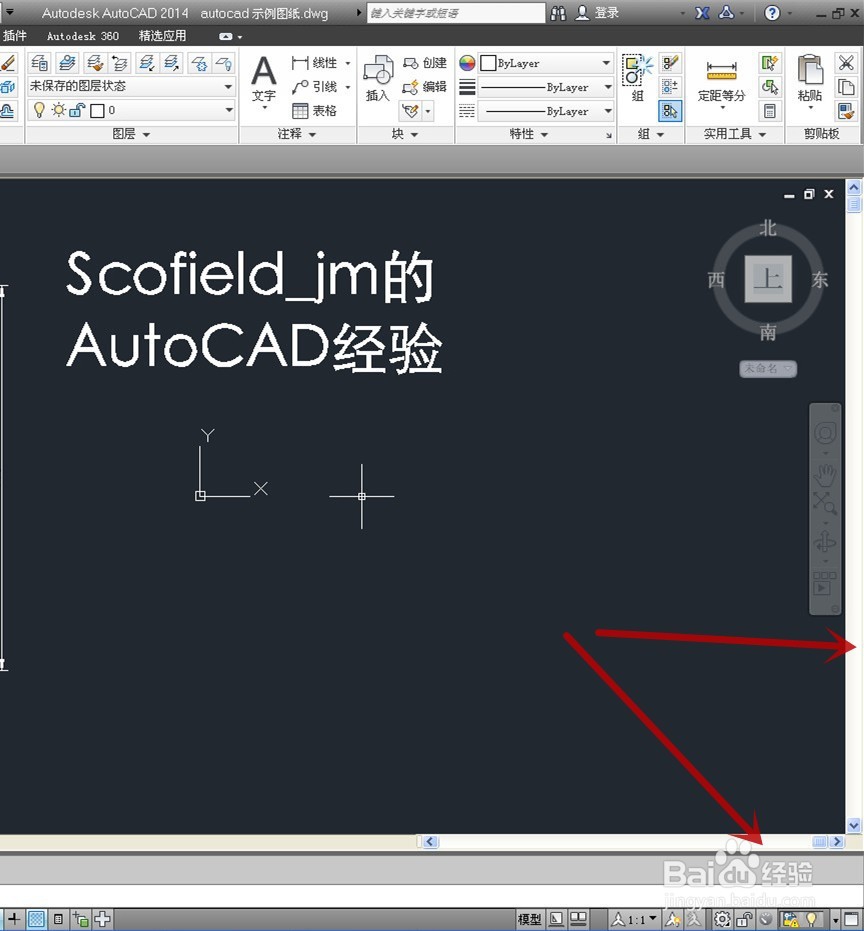Open the 1:1 annotation scale dropdown
The width and height of the screenshot is (864, 931).
635,919
